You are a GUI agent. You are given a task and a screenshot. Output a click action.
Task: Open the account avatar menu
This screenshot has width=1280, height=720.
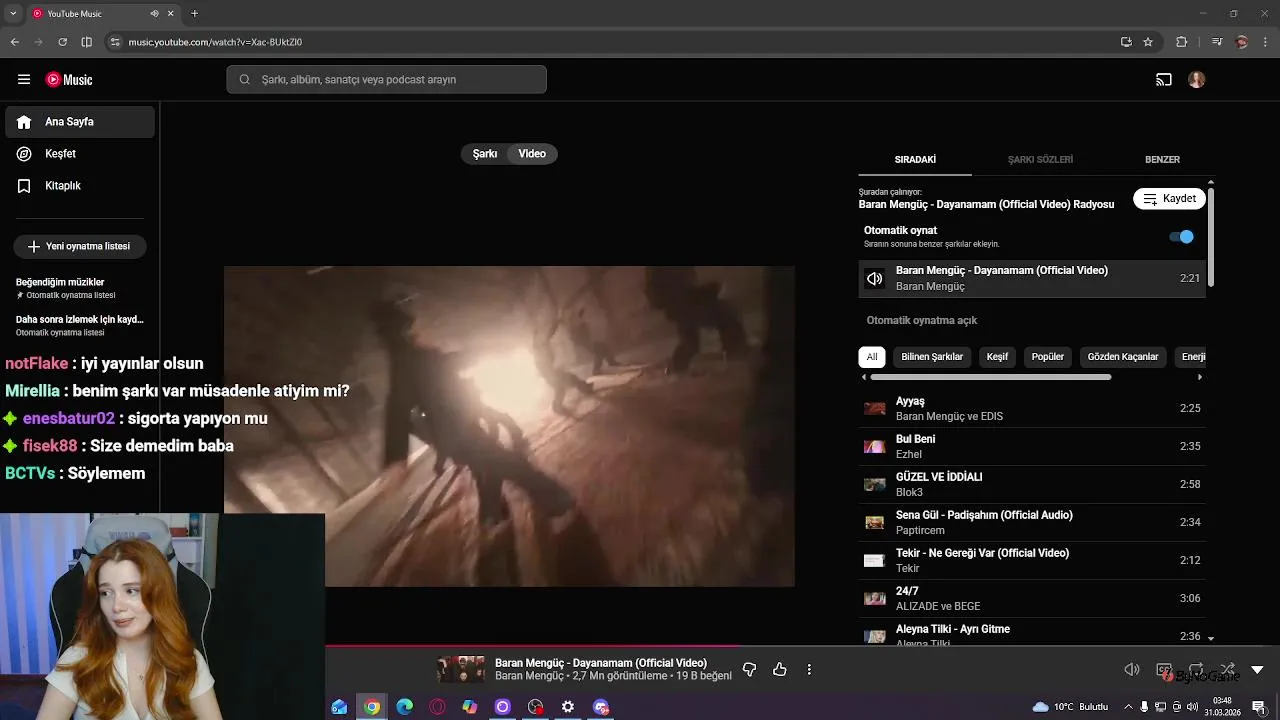coord(1197,79)
